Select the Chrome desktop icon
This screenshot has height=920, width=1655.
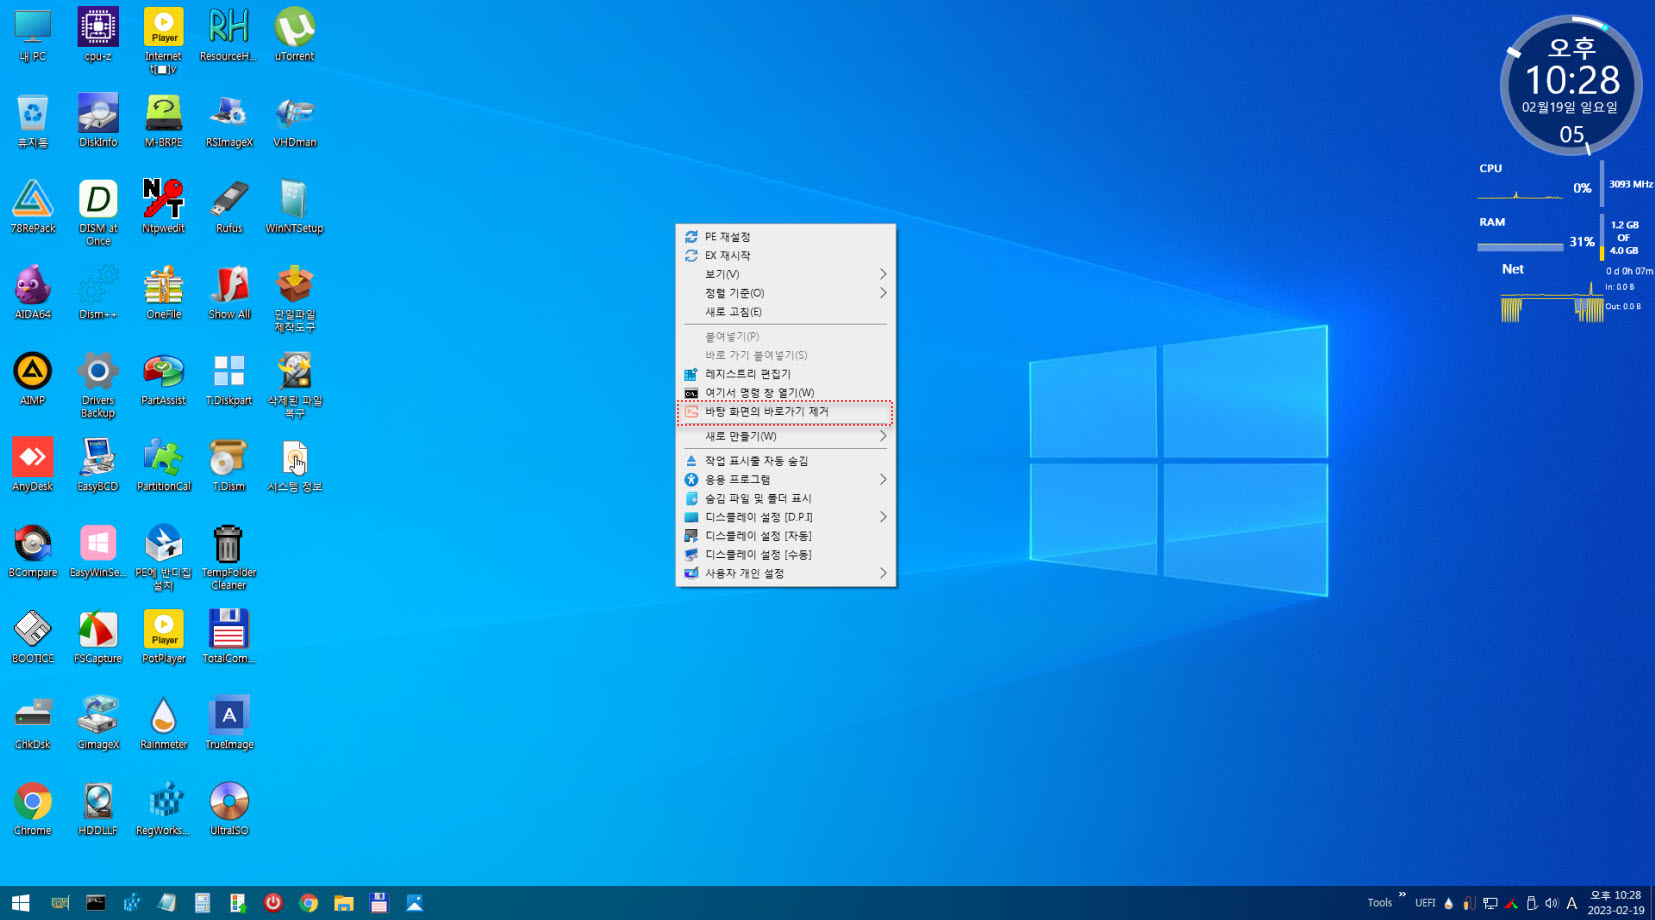[33, 809]
